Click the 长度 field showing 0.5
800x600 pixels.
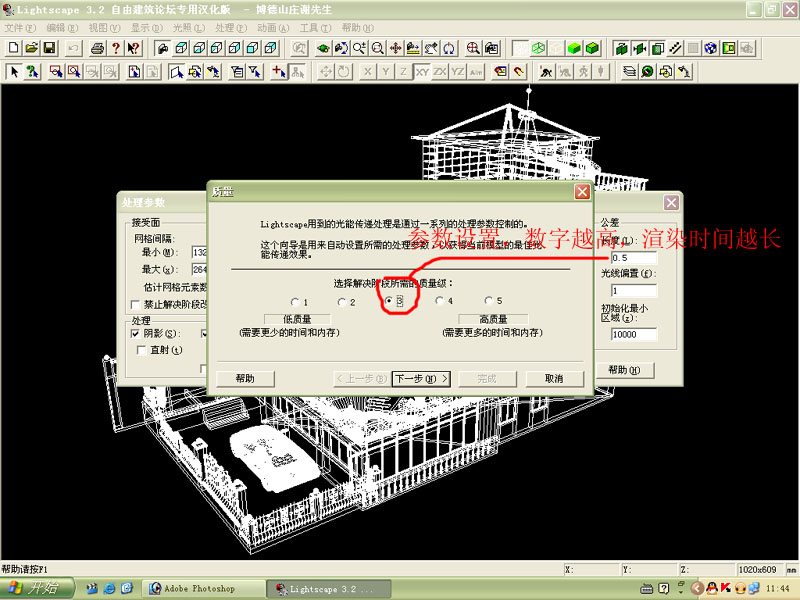634,258
